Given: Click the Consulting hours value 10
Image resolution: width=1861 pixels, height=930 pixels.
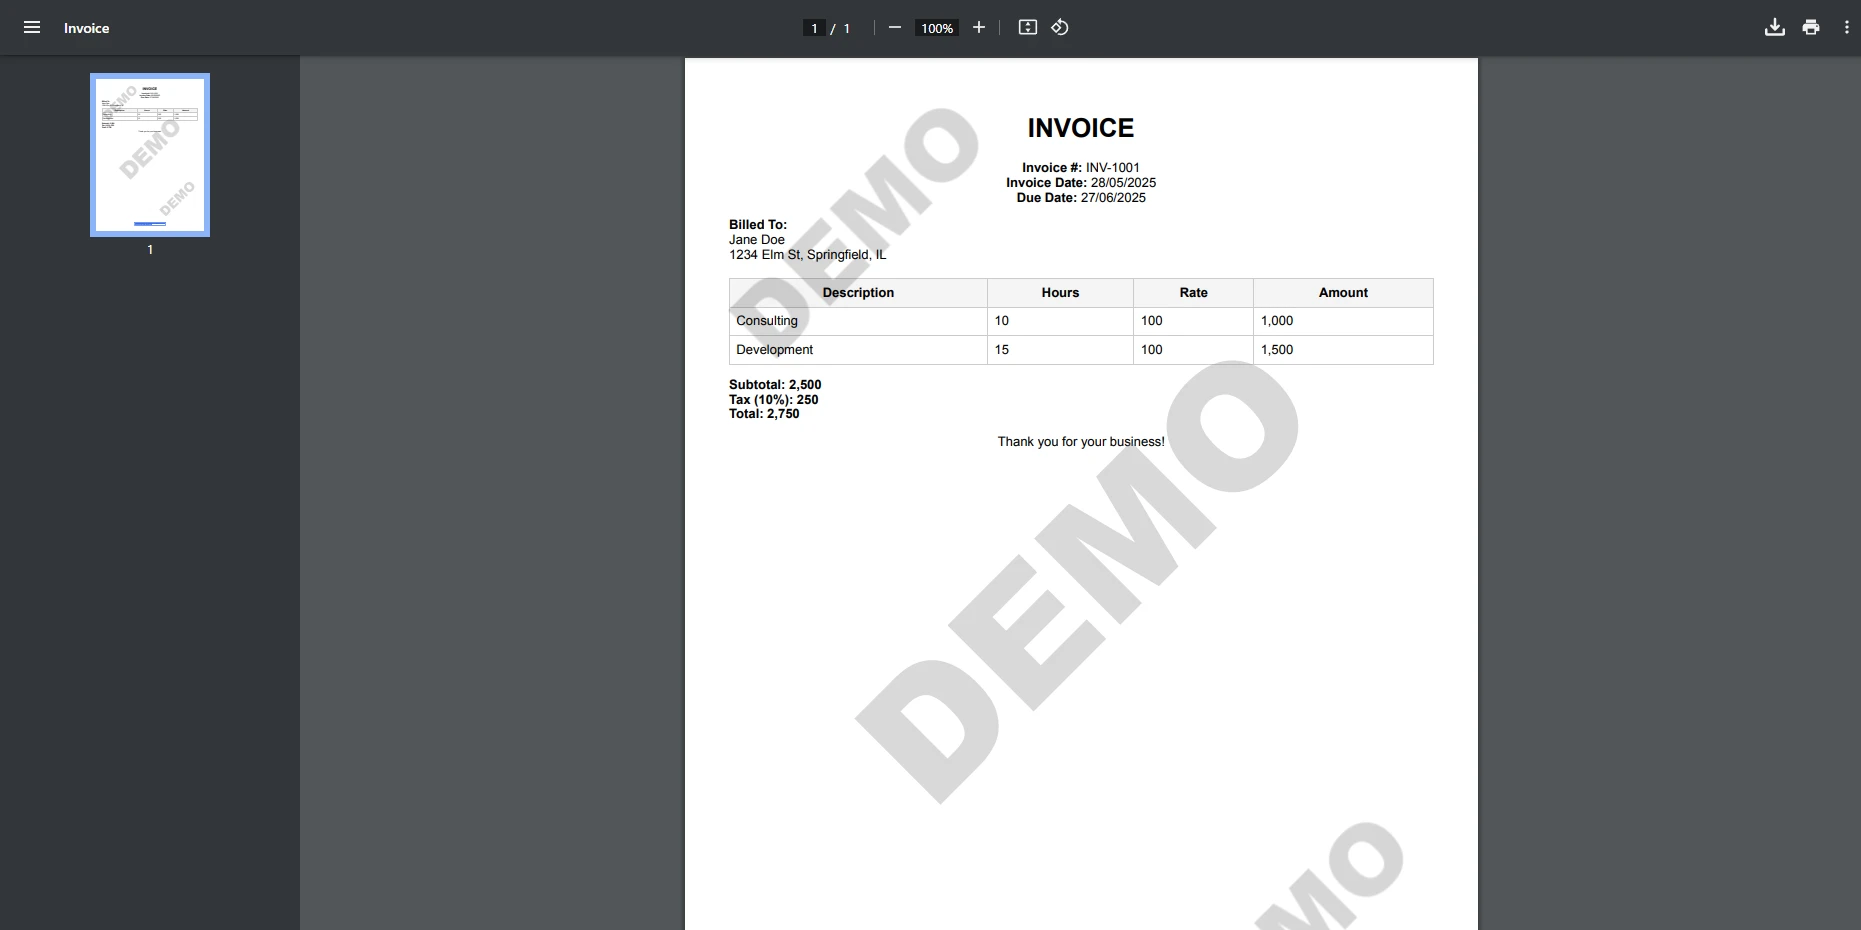Looking at the screenshot, I should pyautogui.click(x=1002, y=321).
